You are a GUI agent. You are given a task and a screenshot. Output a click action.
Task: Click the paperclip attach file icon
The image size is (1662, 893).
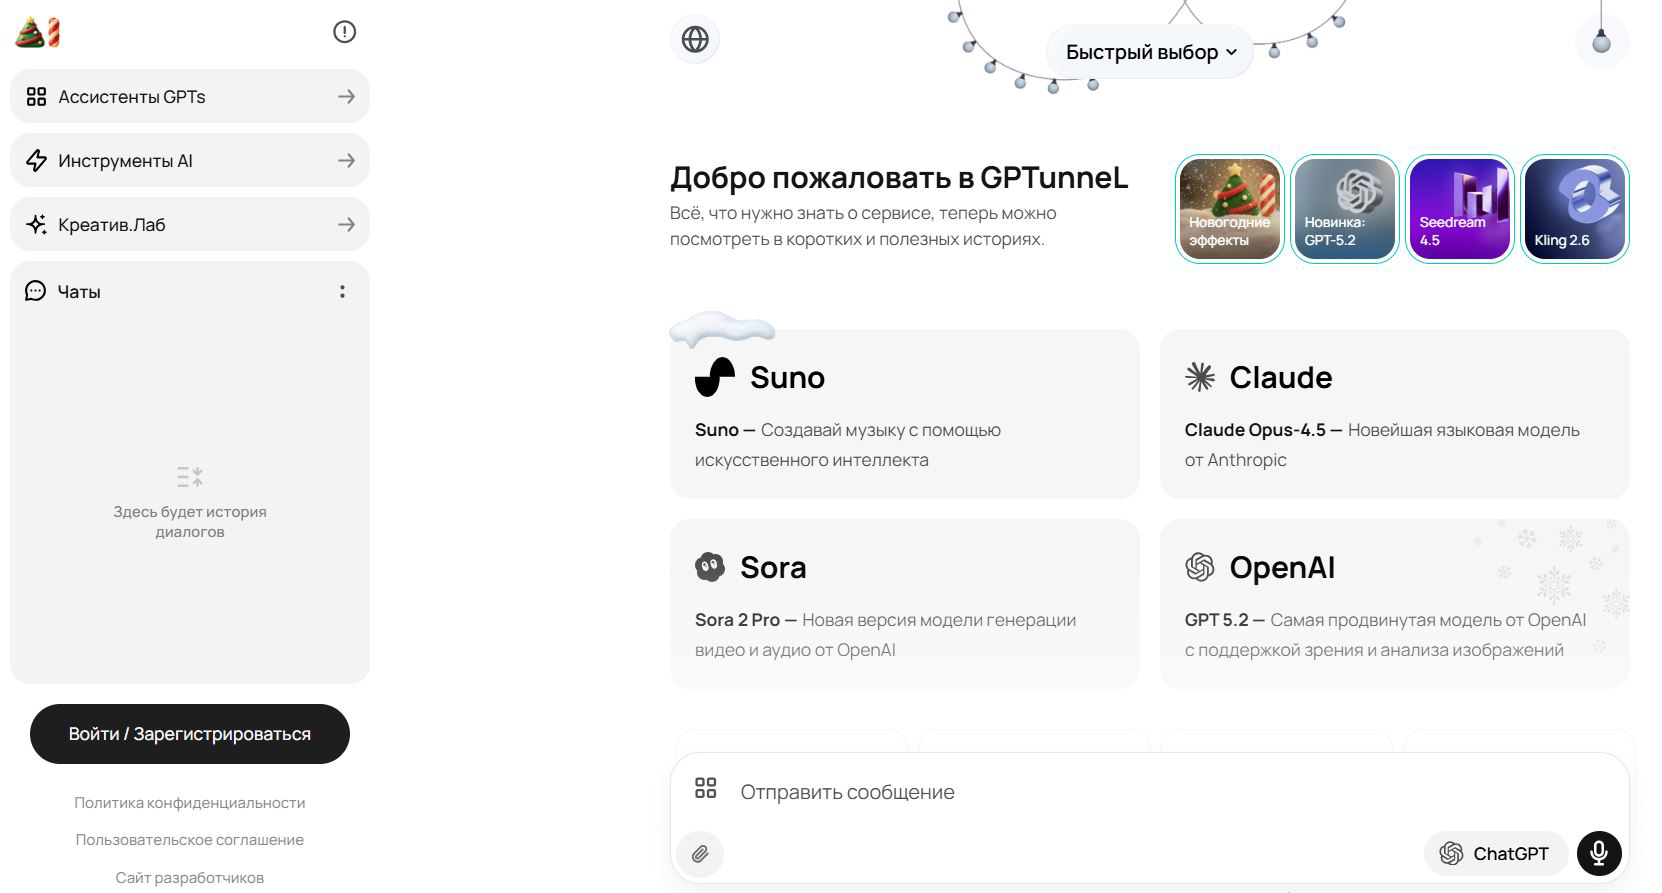[x=700, y=854]
